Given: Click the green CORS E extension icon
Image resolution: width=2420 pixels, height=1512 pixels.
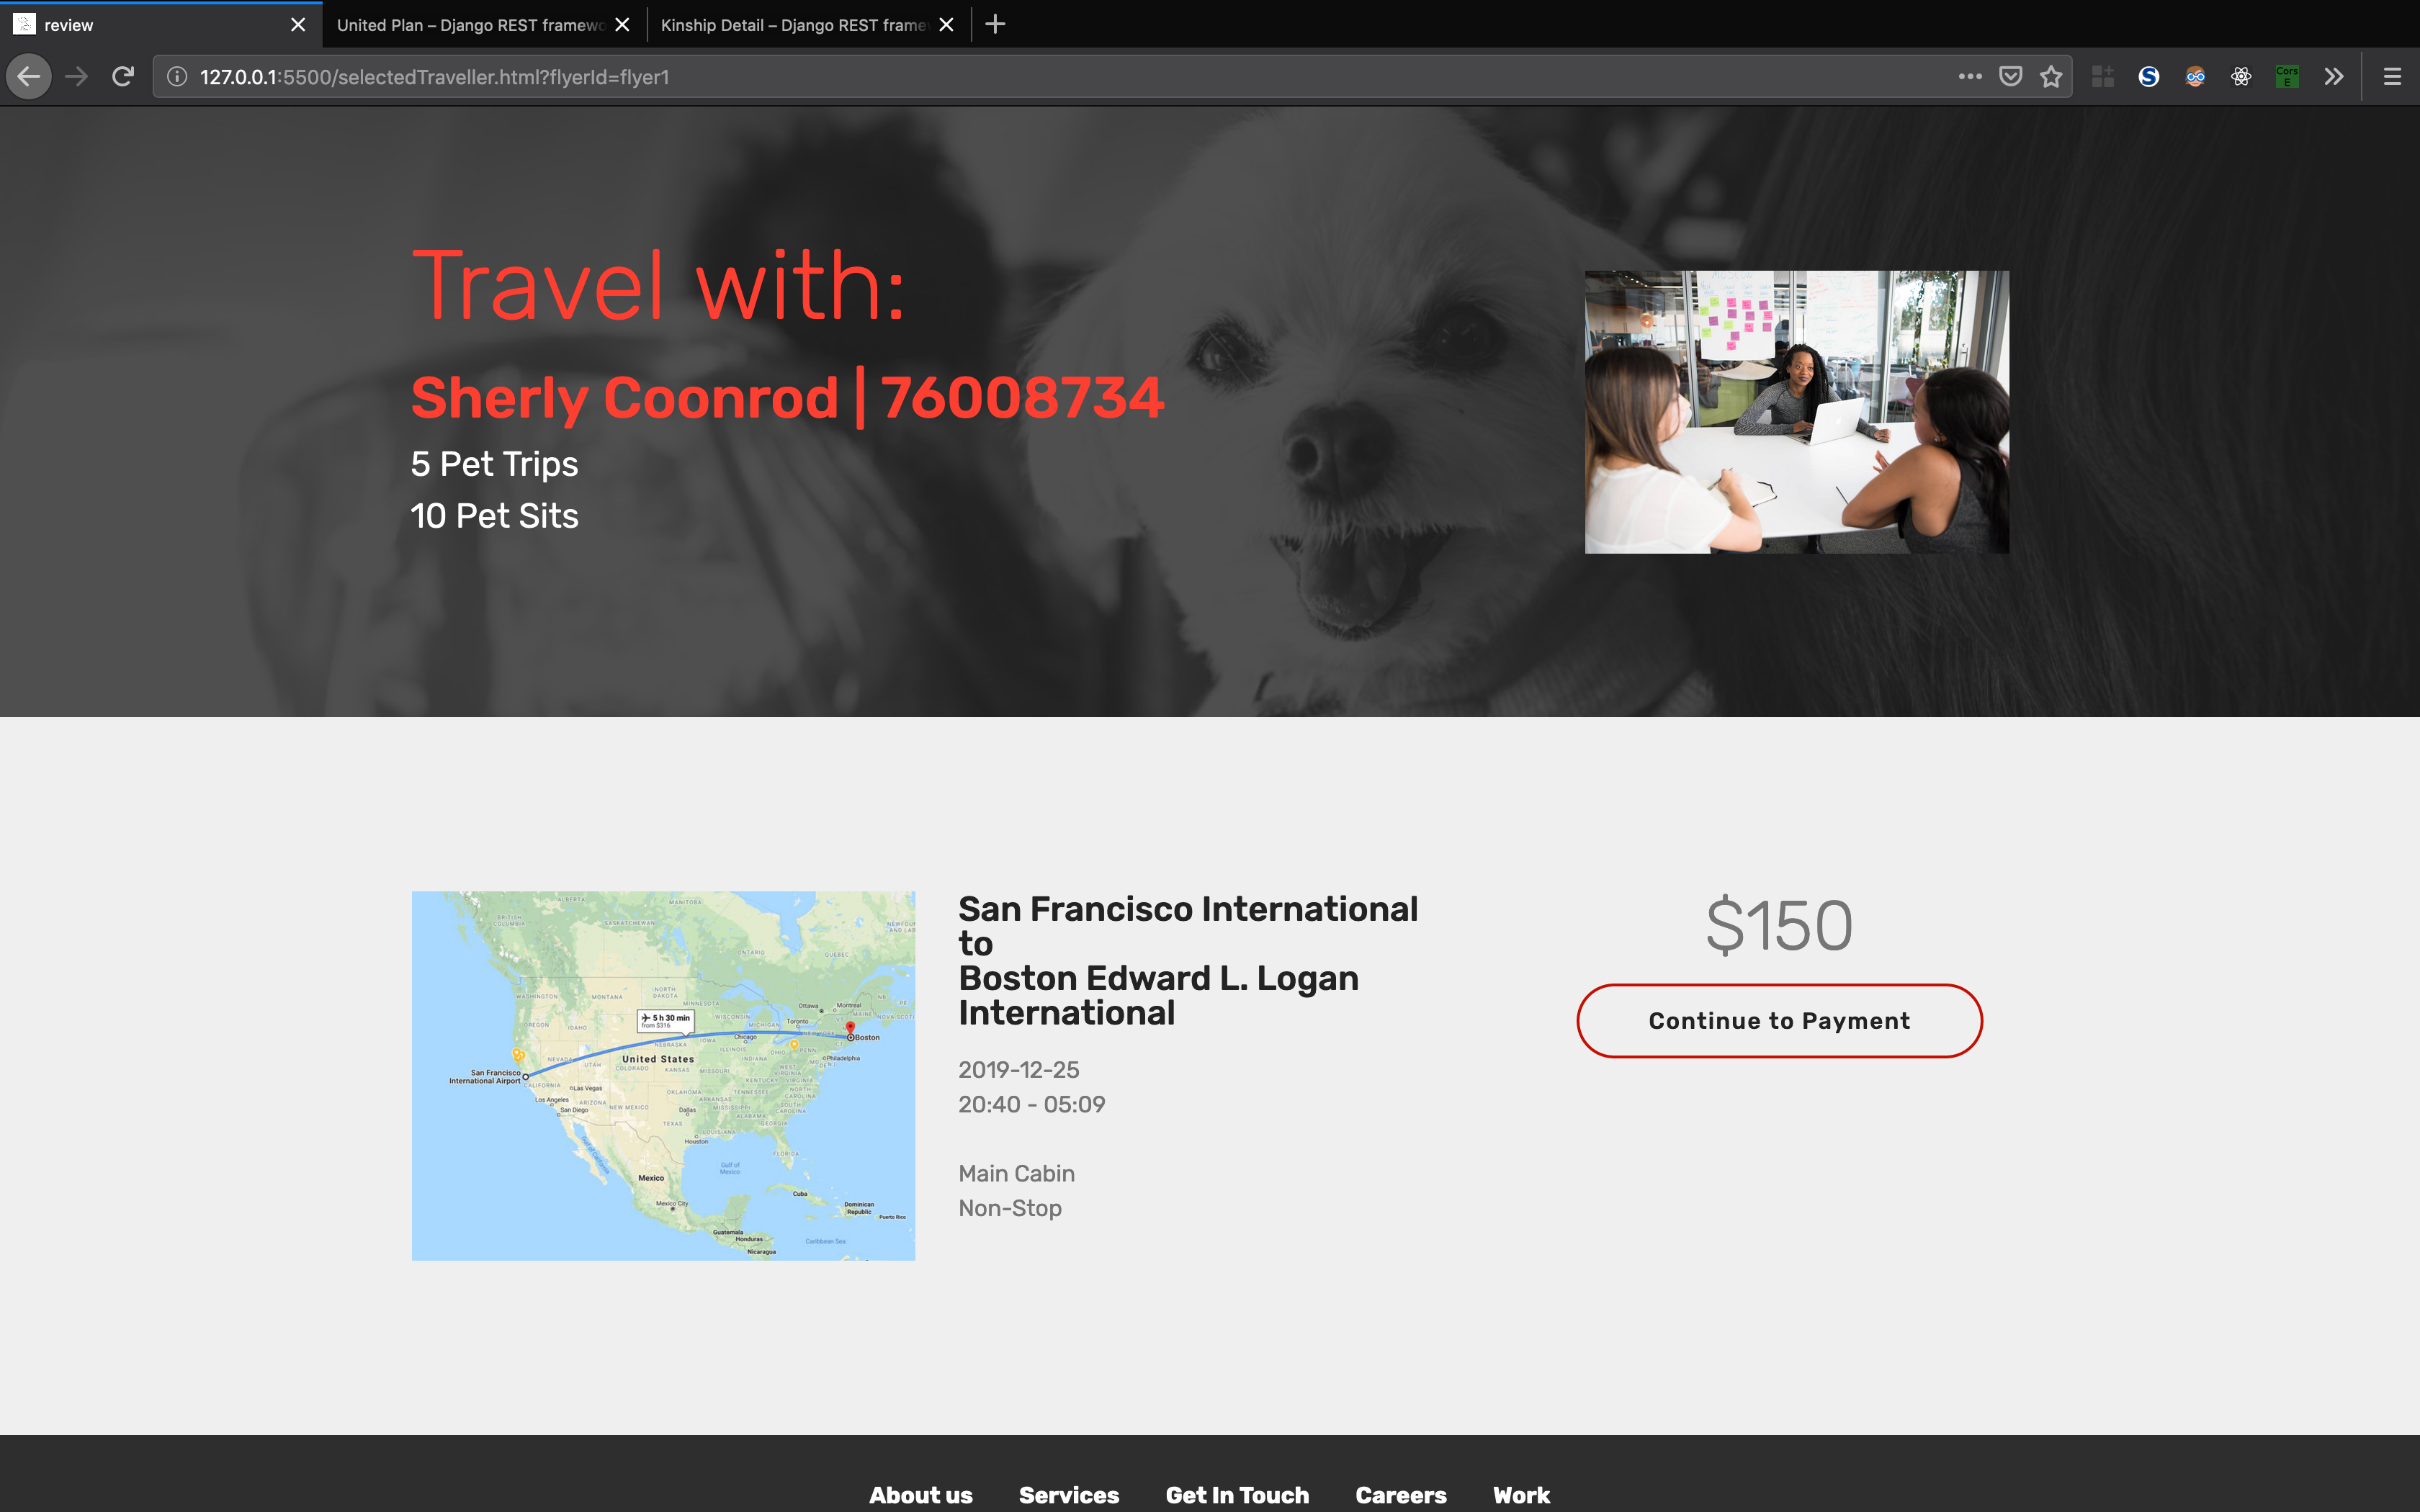Looking at the screenshot, I should point(2286,77).
